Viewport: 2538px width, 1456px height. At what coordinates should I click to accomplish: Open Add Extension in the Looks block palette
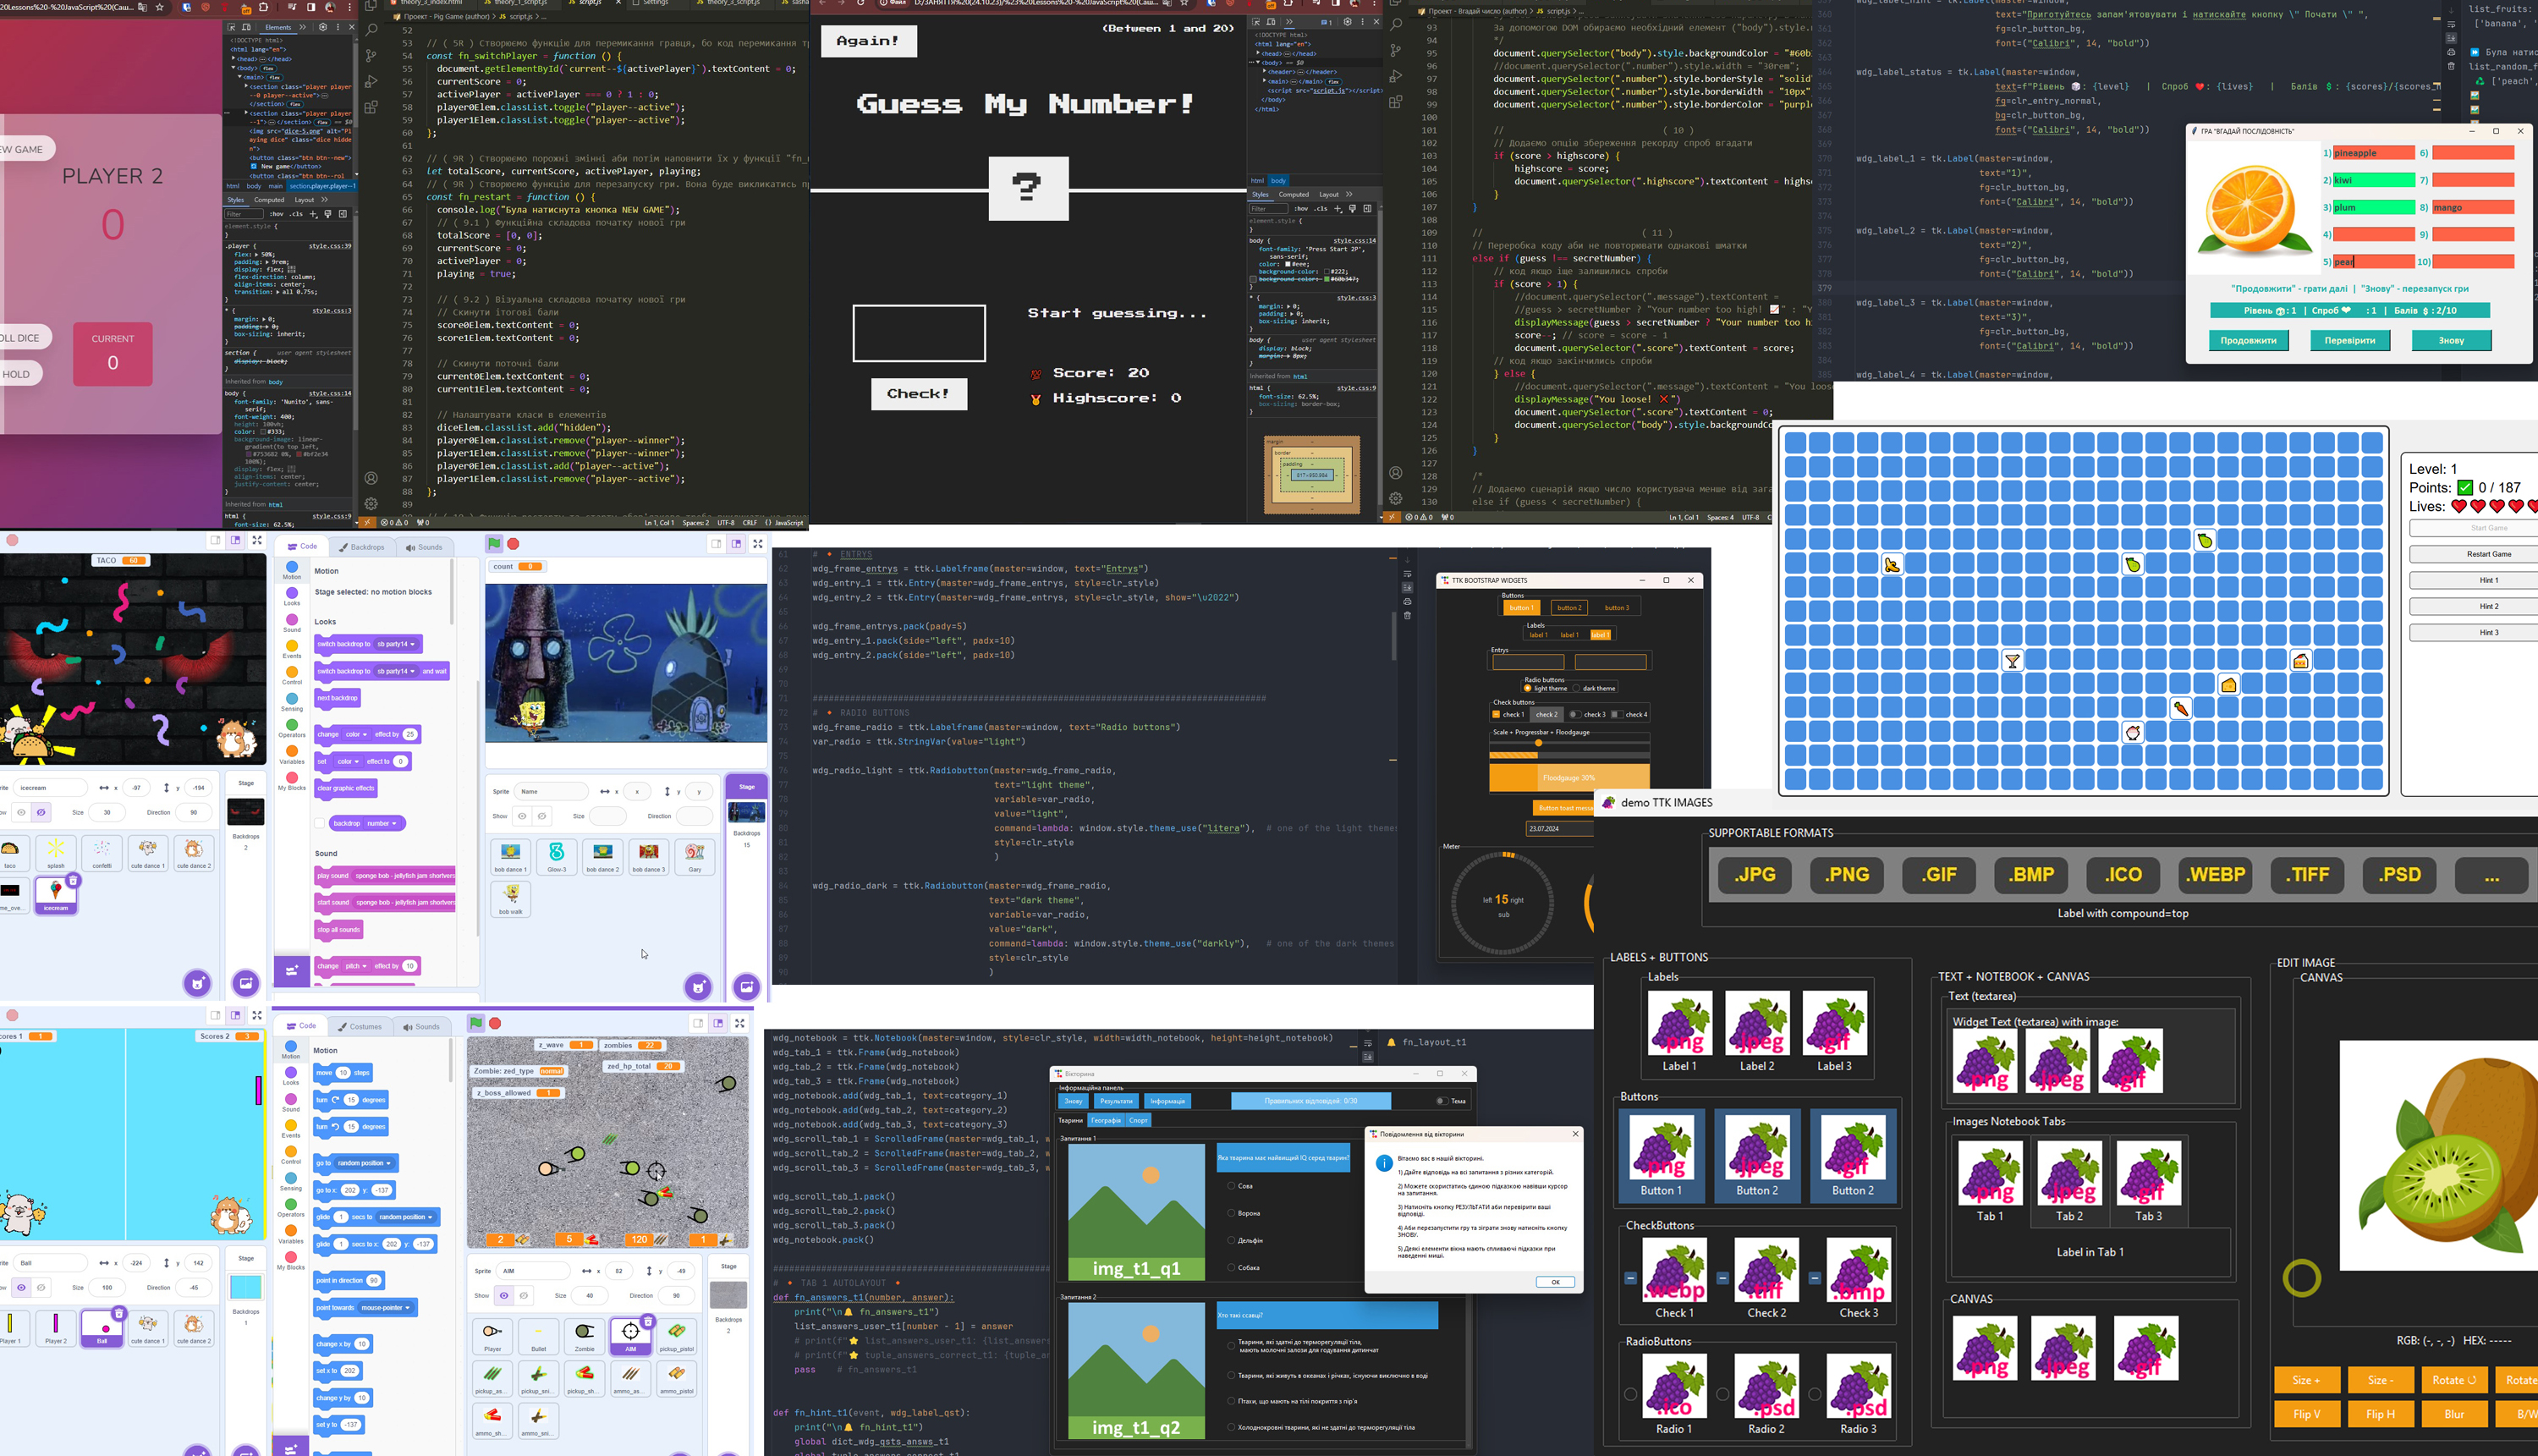(292, 970)
